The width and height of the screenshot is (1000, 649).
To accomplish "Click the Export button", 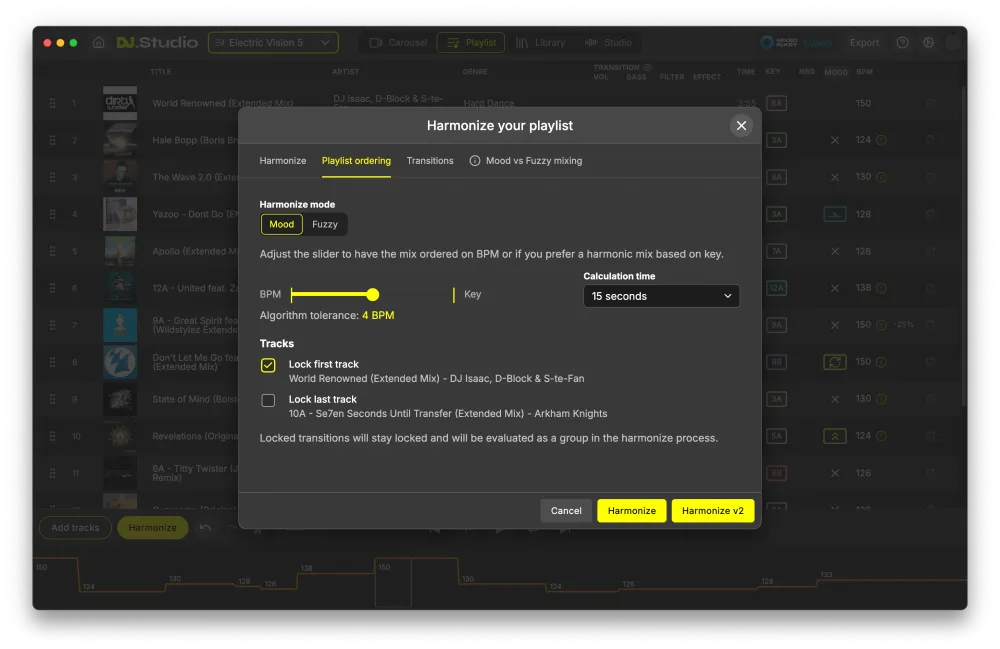I will [x=864, y=43].
